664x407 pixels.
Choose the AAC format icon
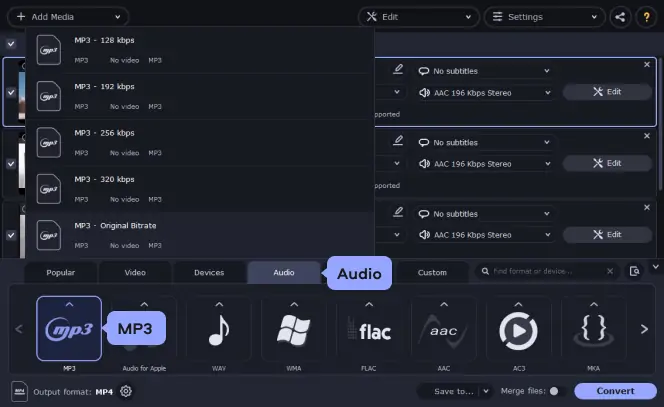tap(444, 329)
